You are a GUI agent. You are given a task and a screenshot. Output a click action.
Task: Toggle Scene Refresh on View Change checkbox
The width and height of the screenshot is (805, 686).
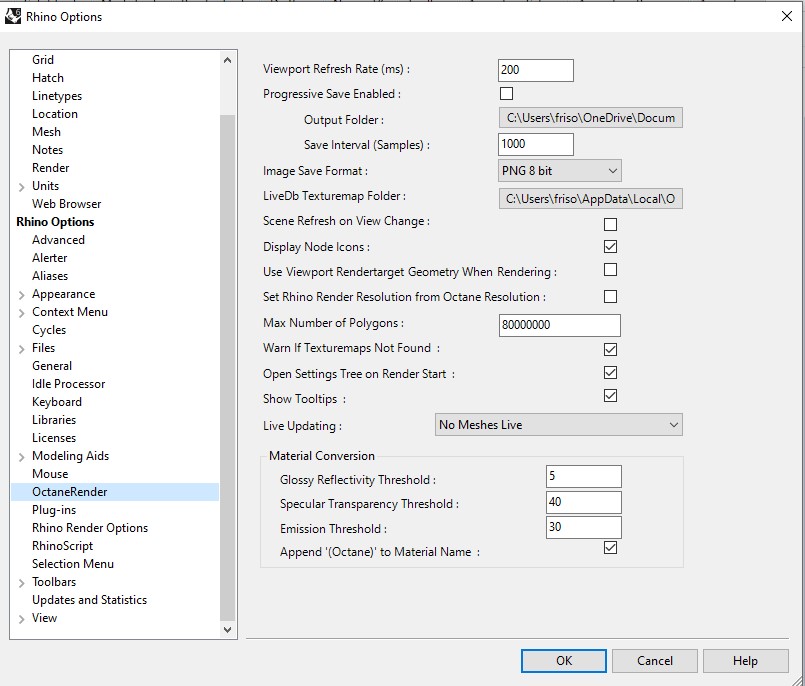pyautogui.click(x=610, y=224)
